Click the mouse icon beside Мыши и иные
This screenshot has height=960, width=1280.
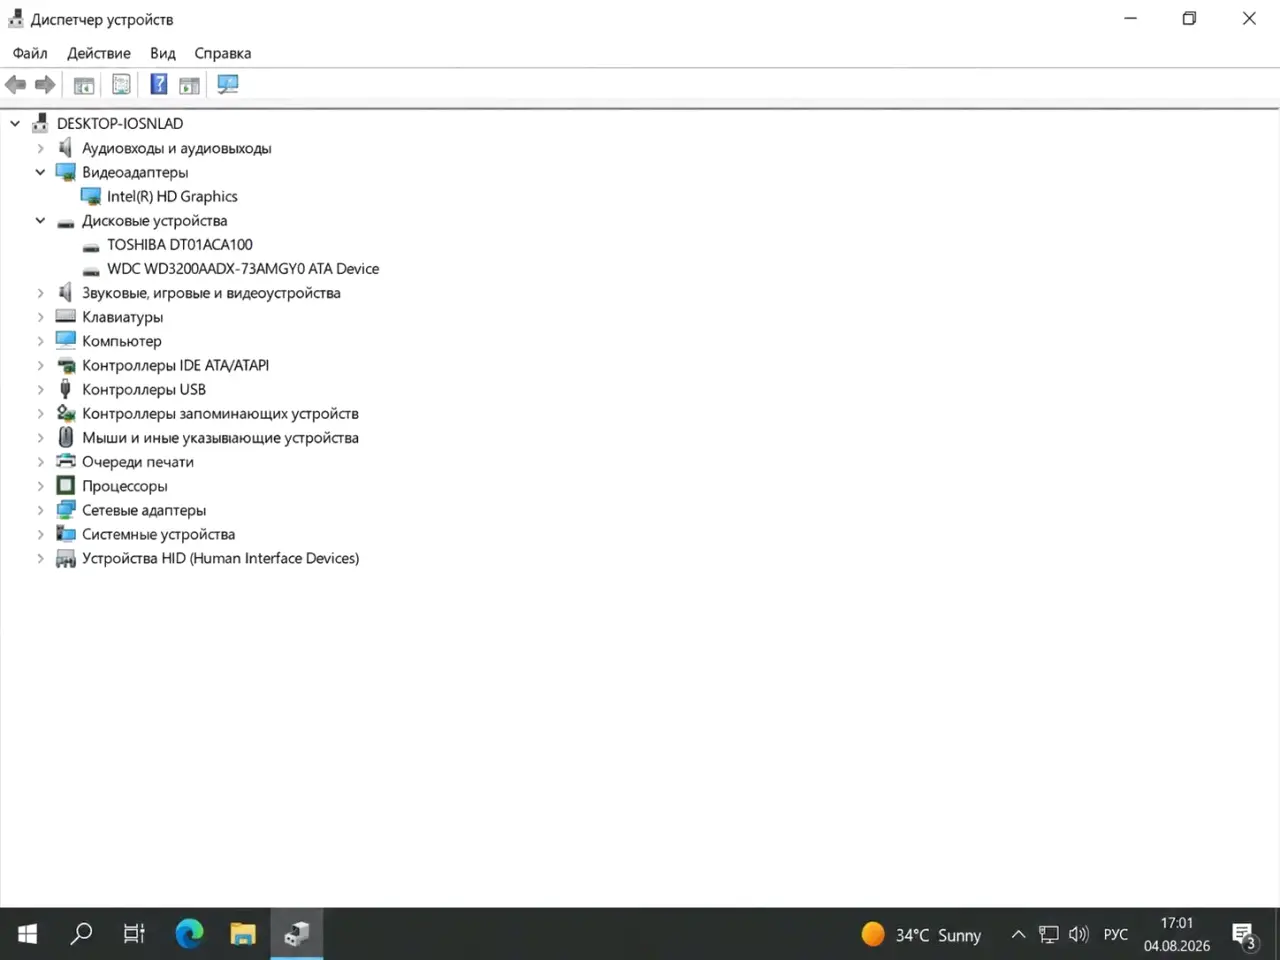pyautogui.click(x=65, y=437)
